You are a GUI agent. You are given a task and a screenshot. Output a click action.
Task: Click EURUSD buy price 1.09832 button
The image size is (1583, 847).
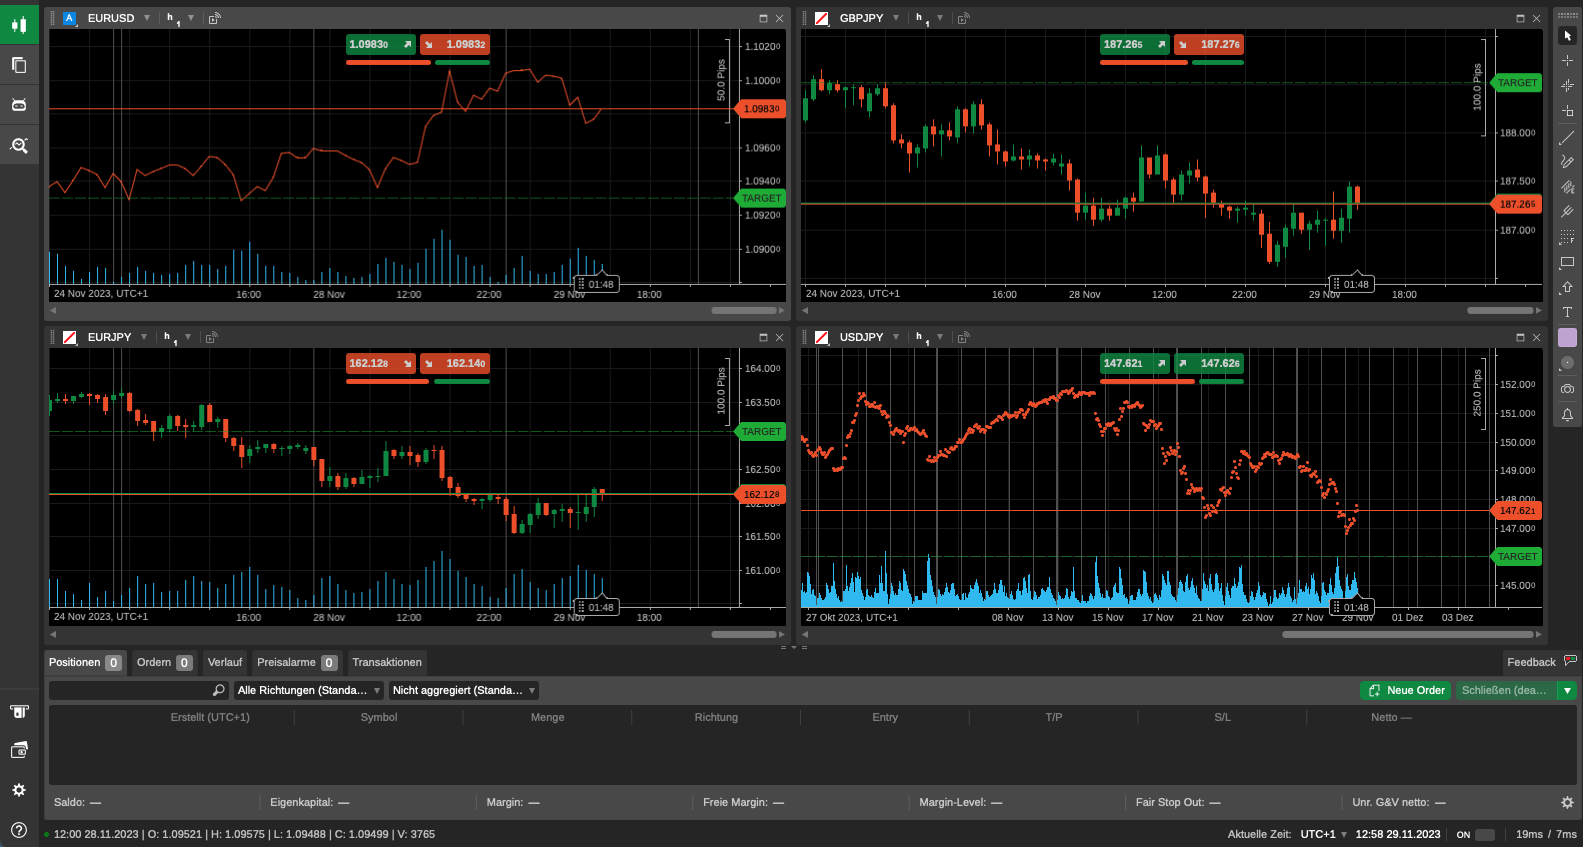455,44
